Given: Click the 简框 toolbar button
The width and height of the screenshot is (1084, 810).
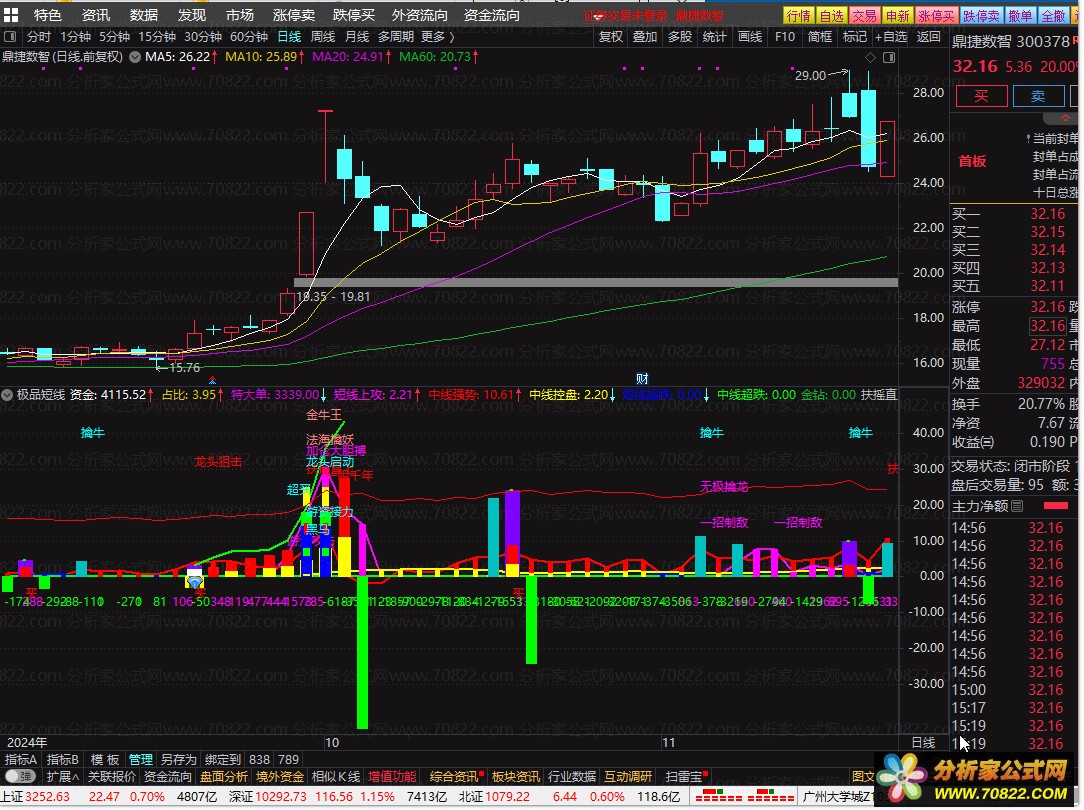Looking at the screenshot, I should 820,37.
